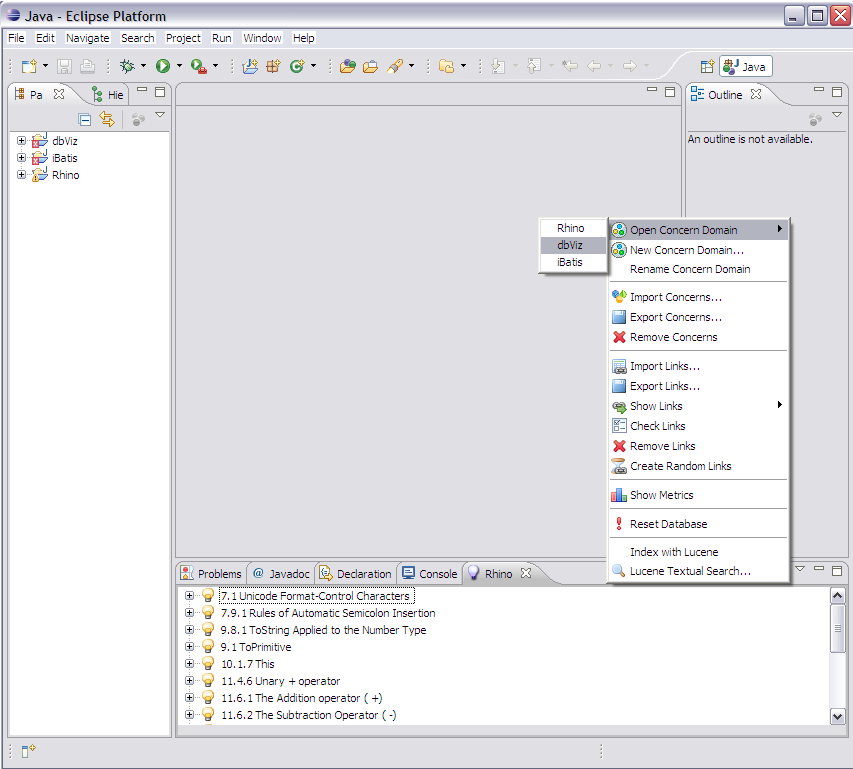Click New Java Project toolbar icon
Viewport: 853px width, 769px height.
point(250,66)
